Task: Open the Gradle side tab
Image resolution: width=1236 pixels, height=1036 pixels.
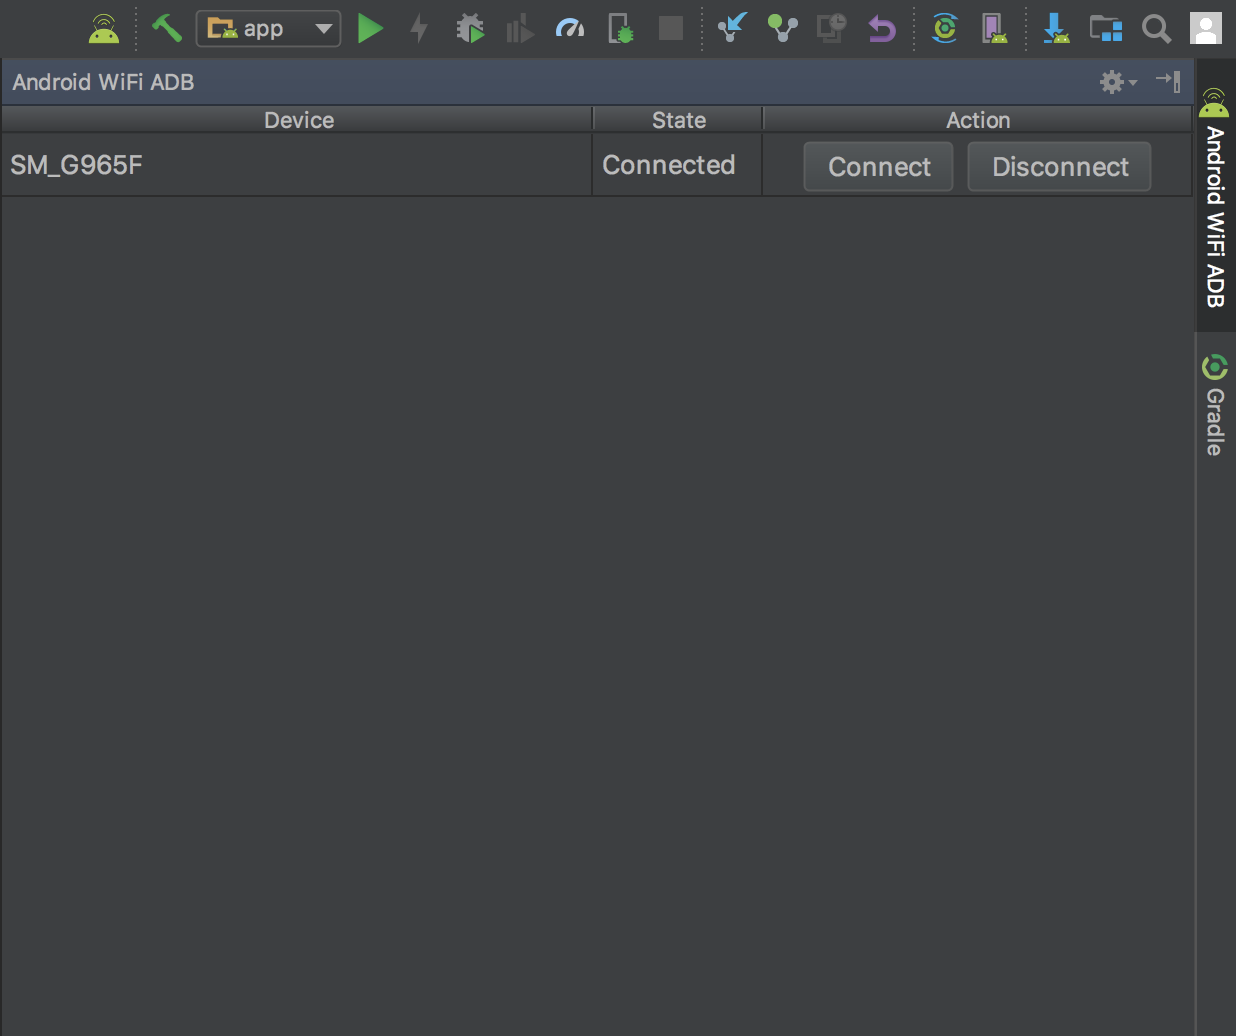Action: pyautogui.click(x=1215, y=404)
